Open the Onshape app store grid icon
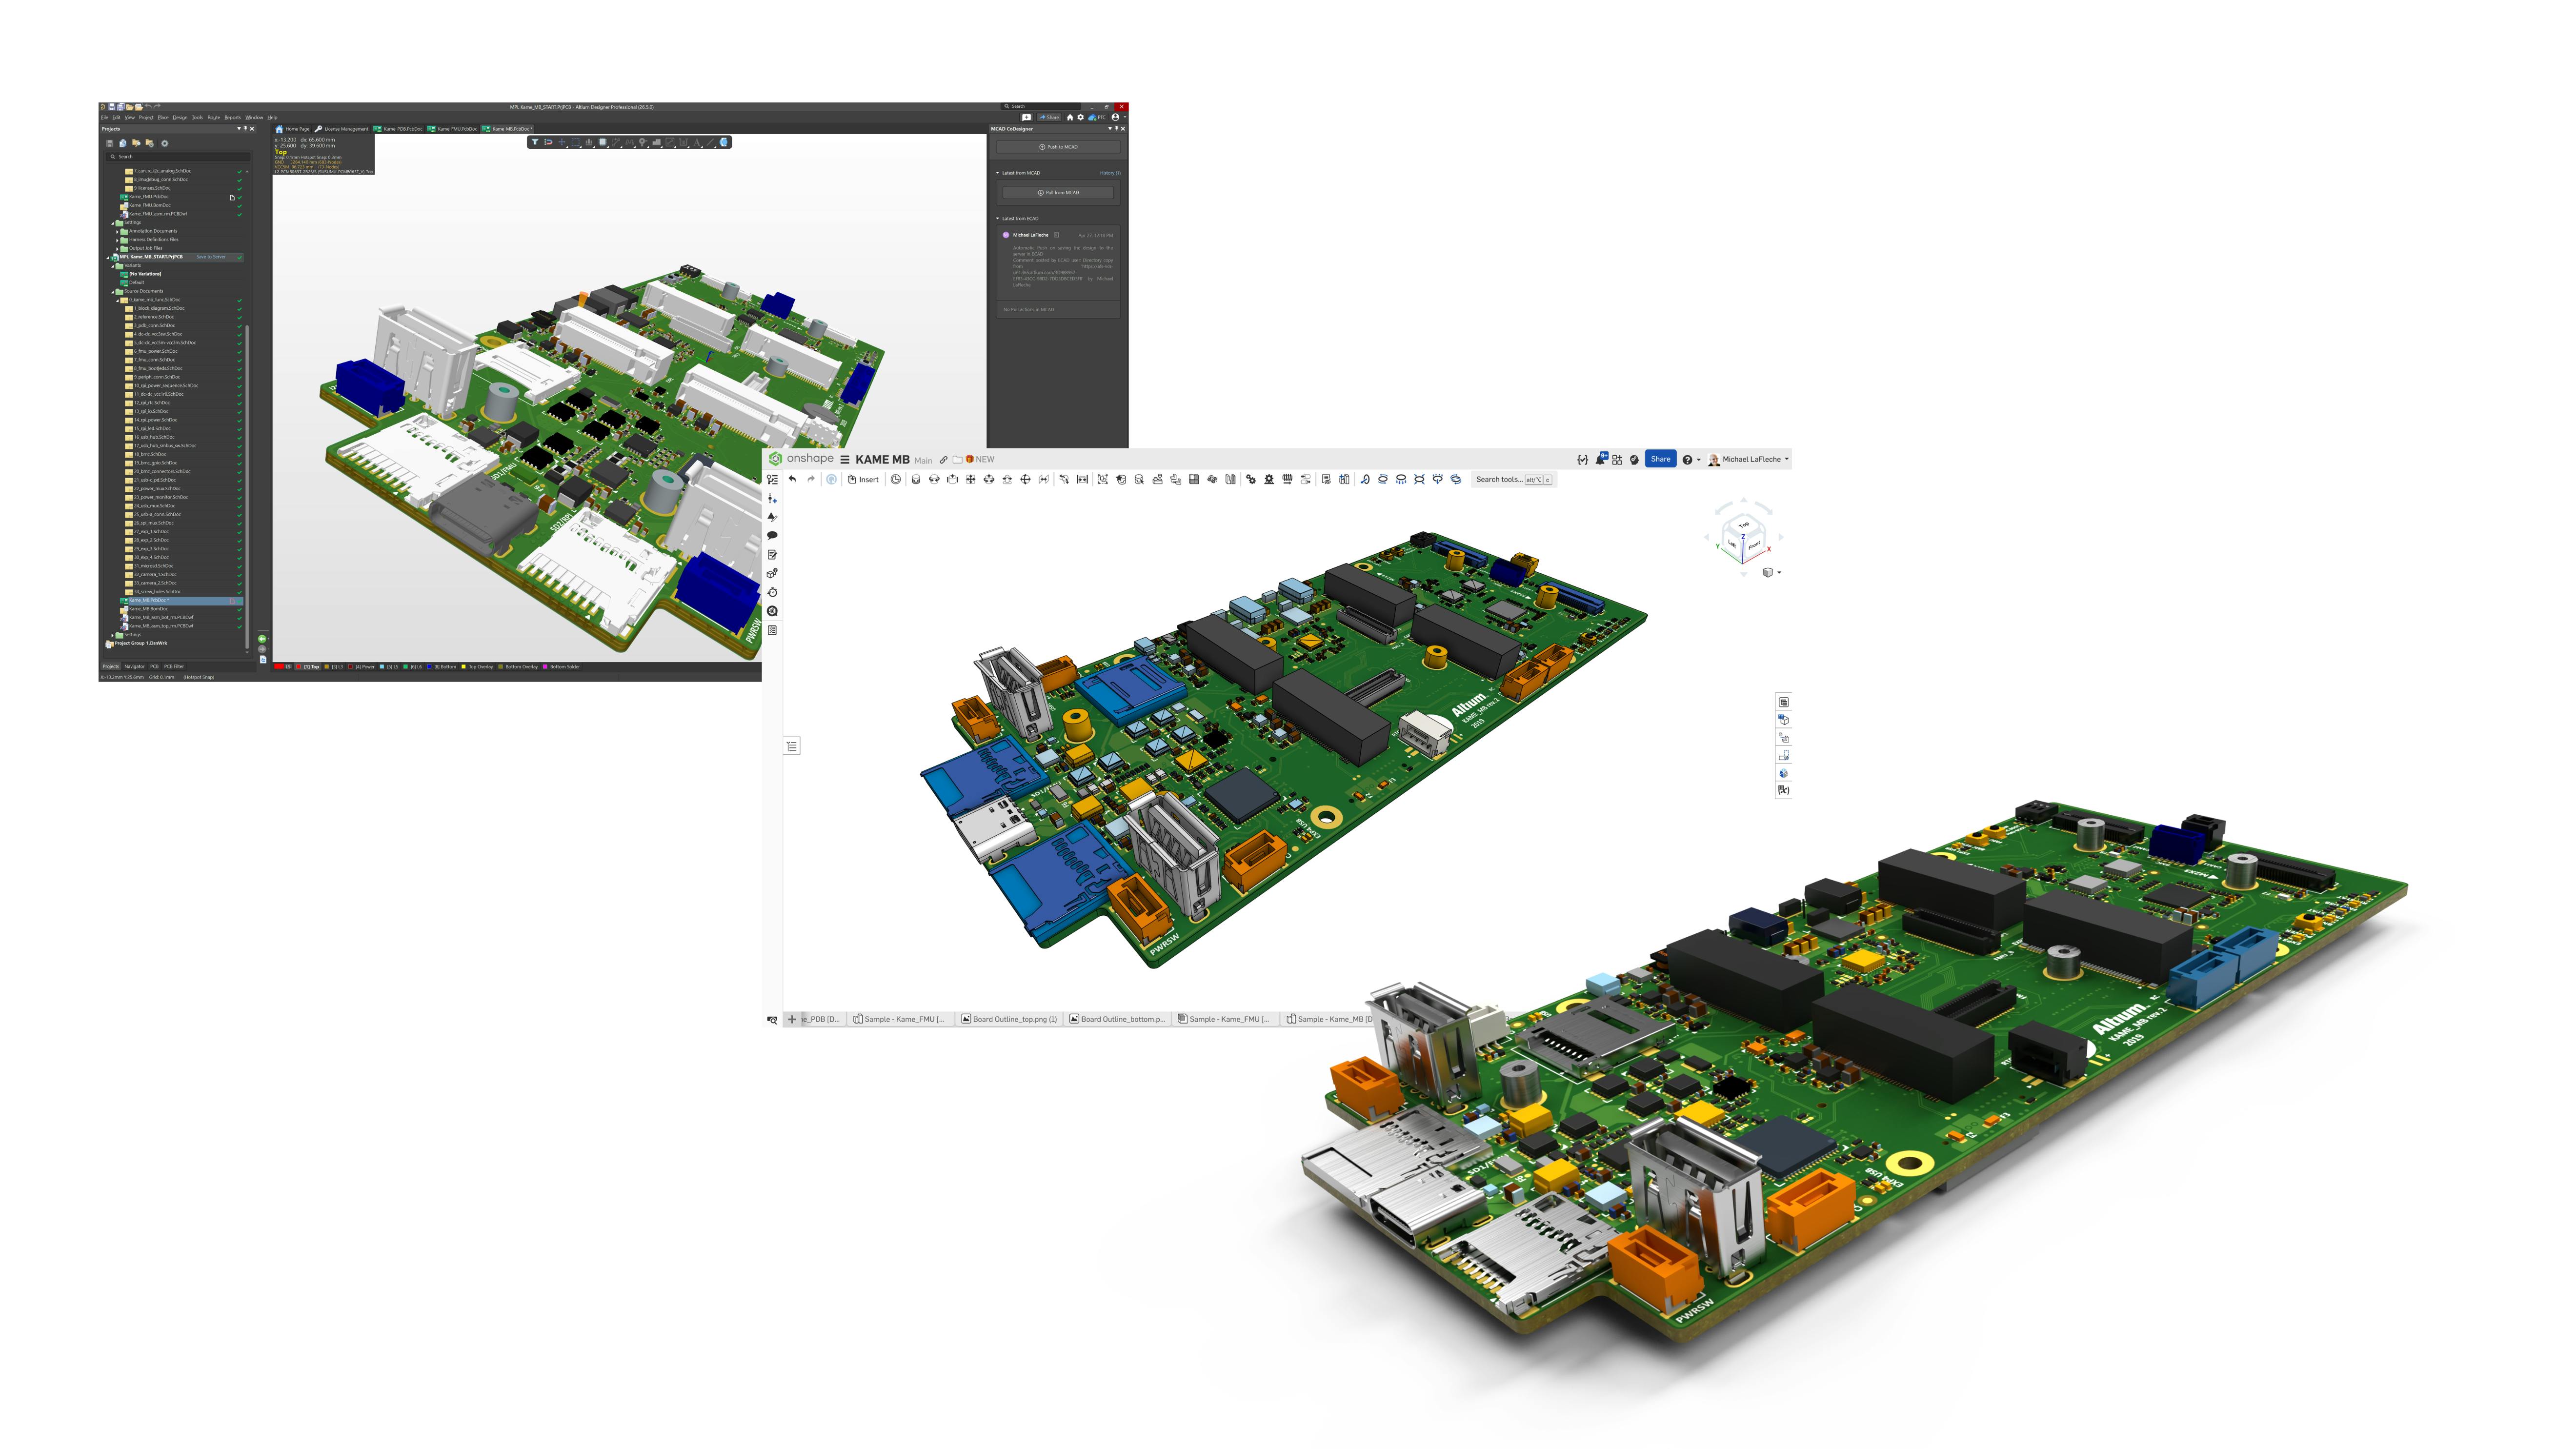 1617,459
